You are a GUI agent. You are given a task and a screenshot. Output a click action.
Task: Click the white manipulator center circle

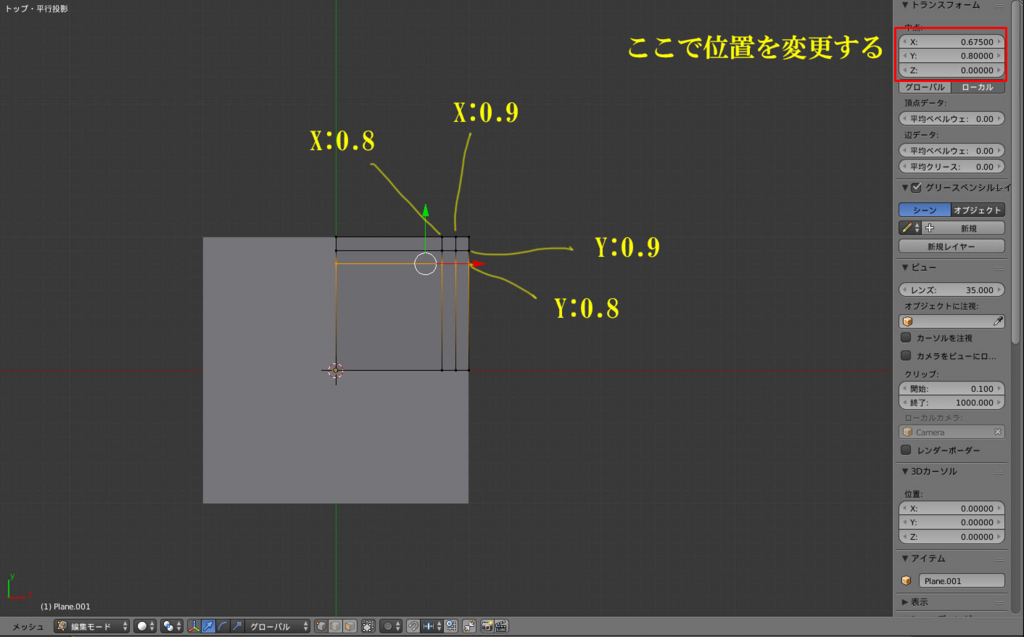coord(425,264)
